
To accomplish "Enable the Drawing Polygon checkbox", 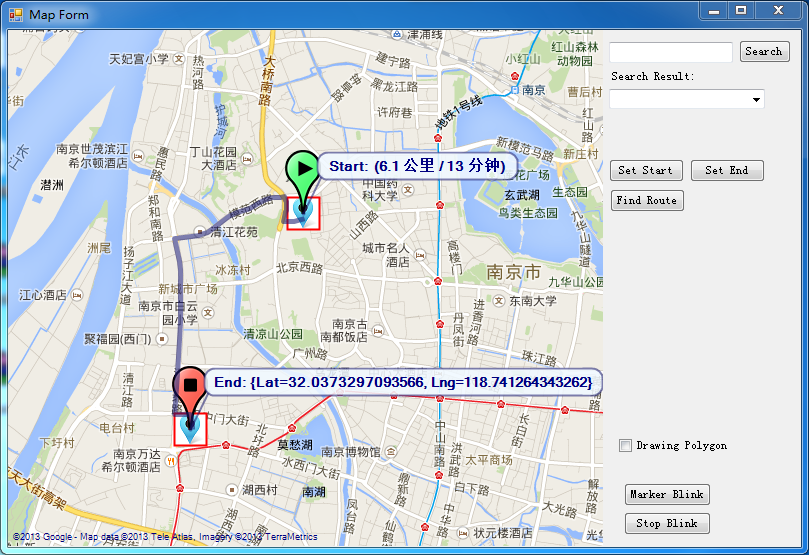I will [x=625, y=445].
